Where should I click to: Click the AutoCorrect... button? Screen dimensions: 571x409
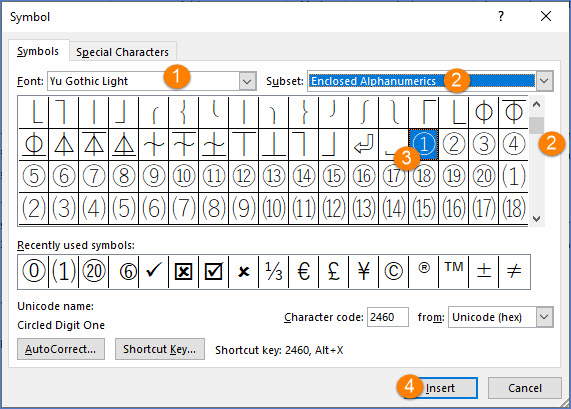(x=60, y=349)
